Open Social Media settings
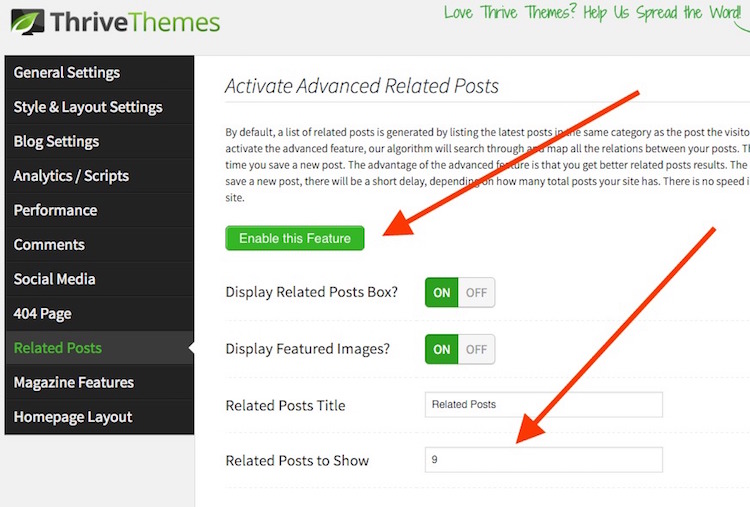The height and width of the screenshot is (507, 750). coord(54,279)
